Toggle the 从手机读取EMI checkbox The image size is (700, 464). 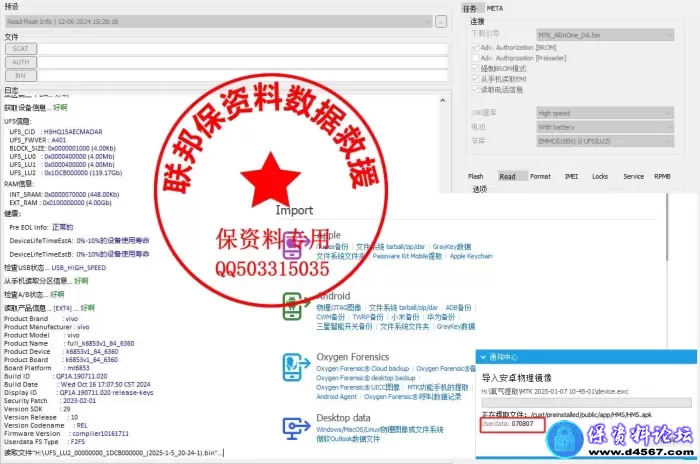pyautogui.click(x=475, y=79)
